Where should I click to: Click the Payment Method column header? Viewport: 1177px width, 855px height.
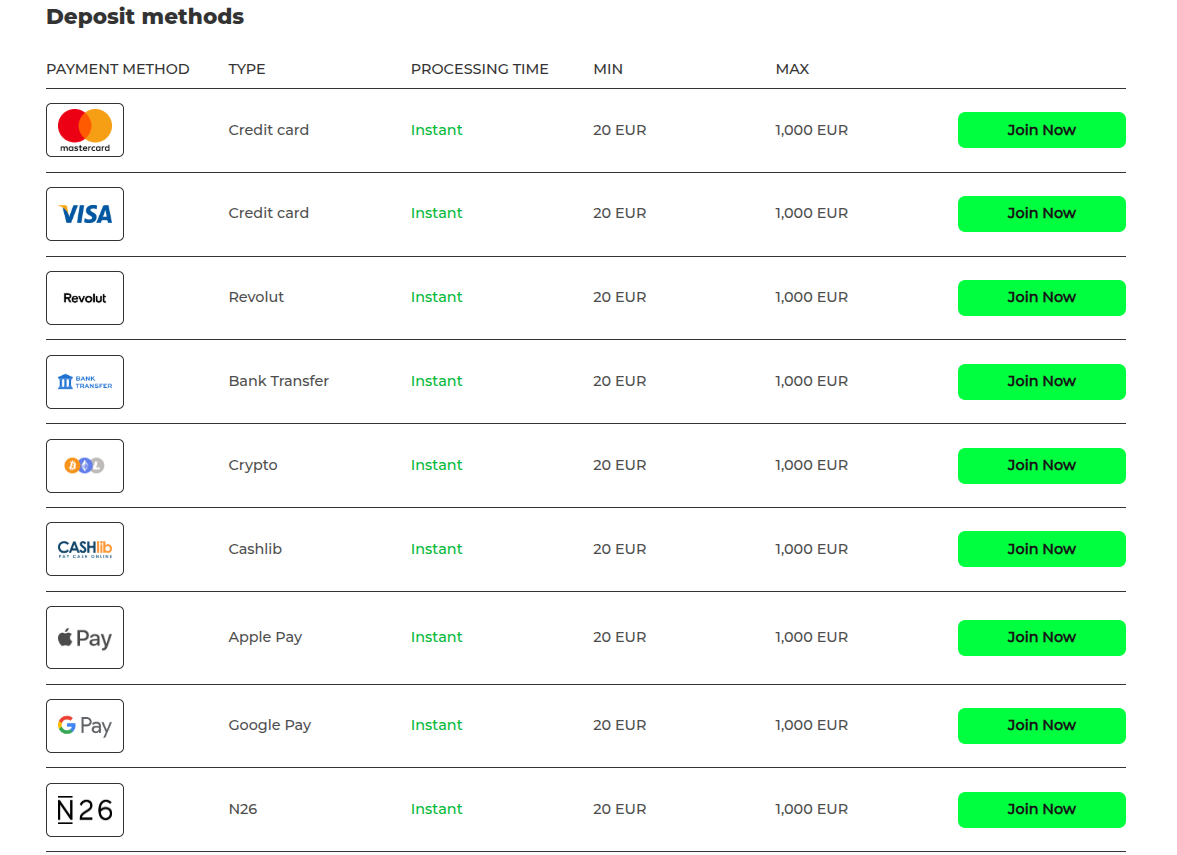[118, 69]
